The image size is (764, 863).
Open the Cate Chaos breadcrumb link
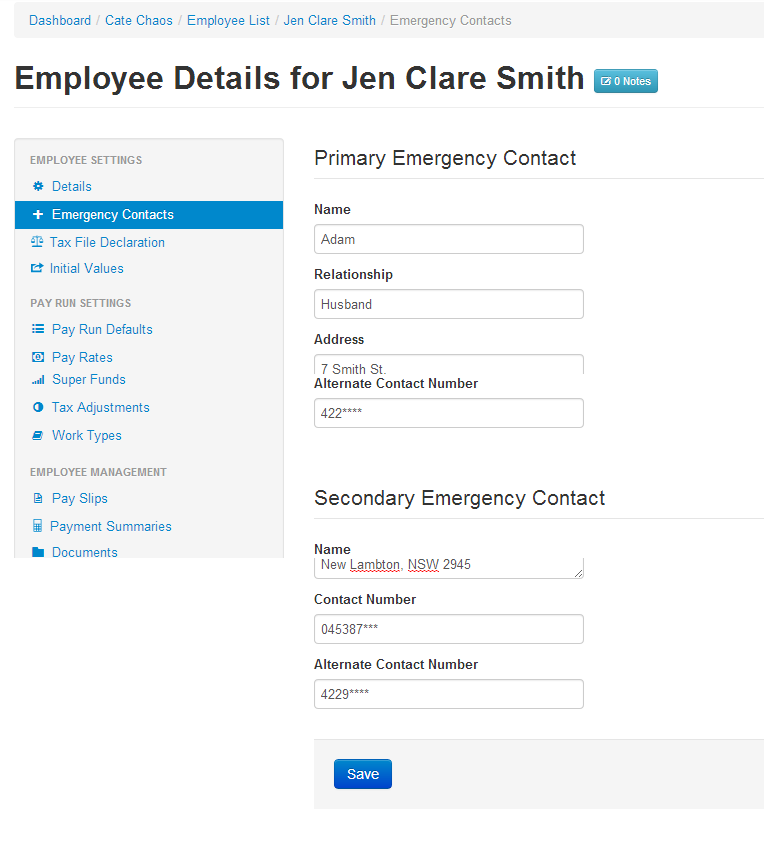[x=139, y=20]
